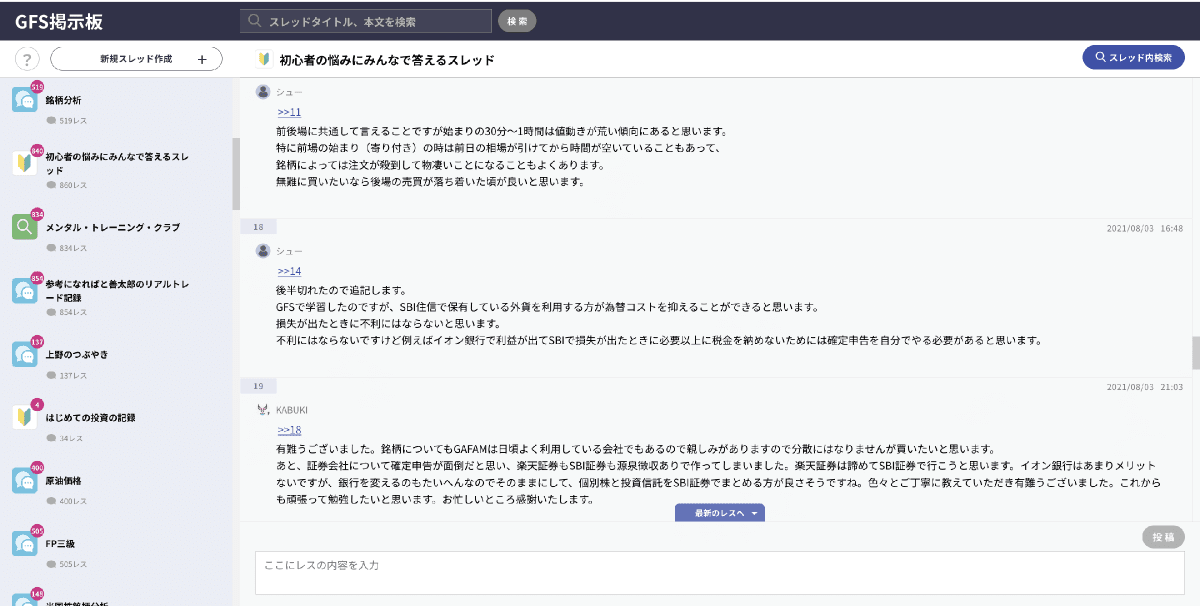This screenshot has width=1200, height=606.
Task: Click the メンタル・トレーニング・クラブ green search icon
Action: [x=25, y=227]
